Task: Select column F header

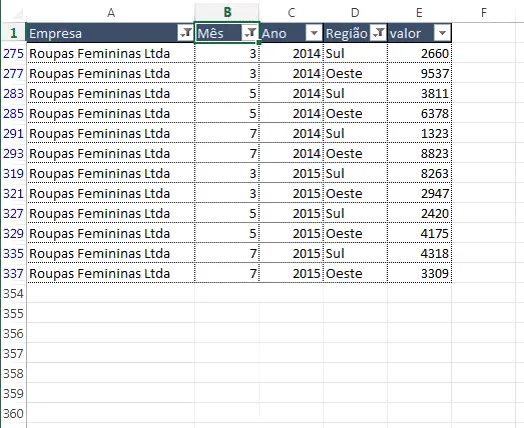Action: coord(484,13)
